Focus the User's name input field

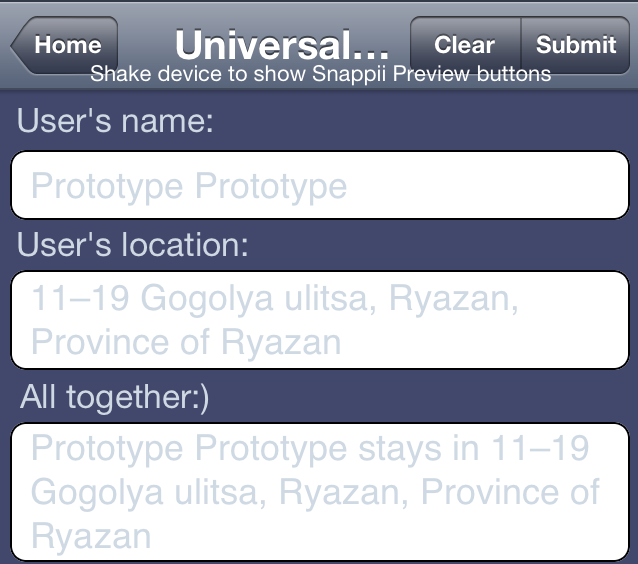[x=320, y=185]
